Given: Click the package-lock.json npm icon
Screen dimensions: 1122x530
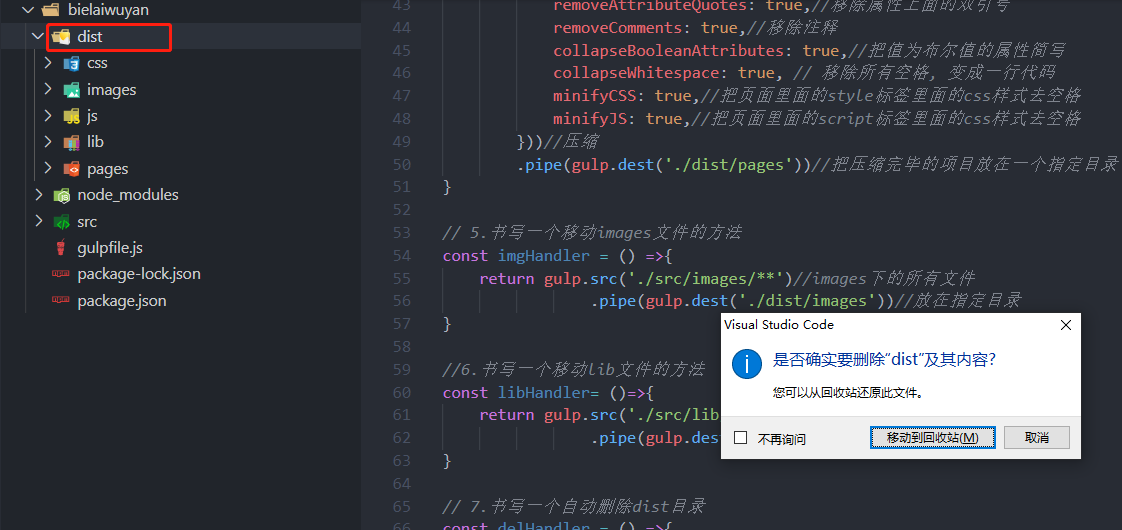Looking at the screenshot, I should [x=61, y=275].
